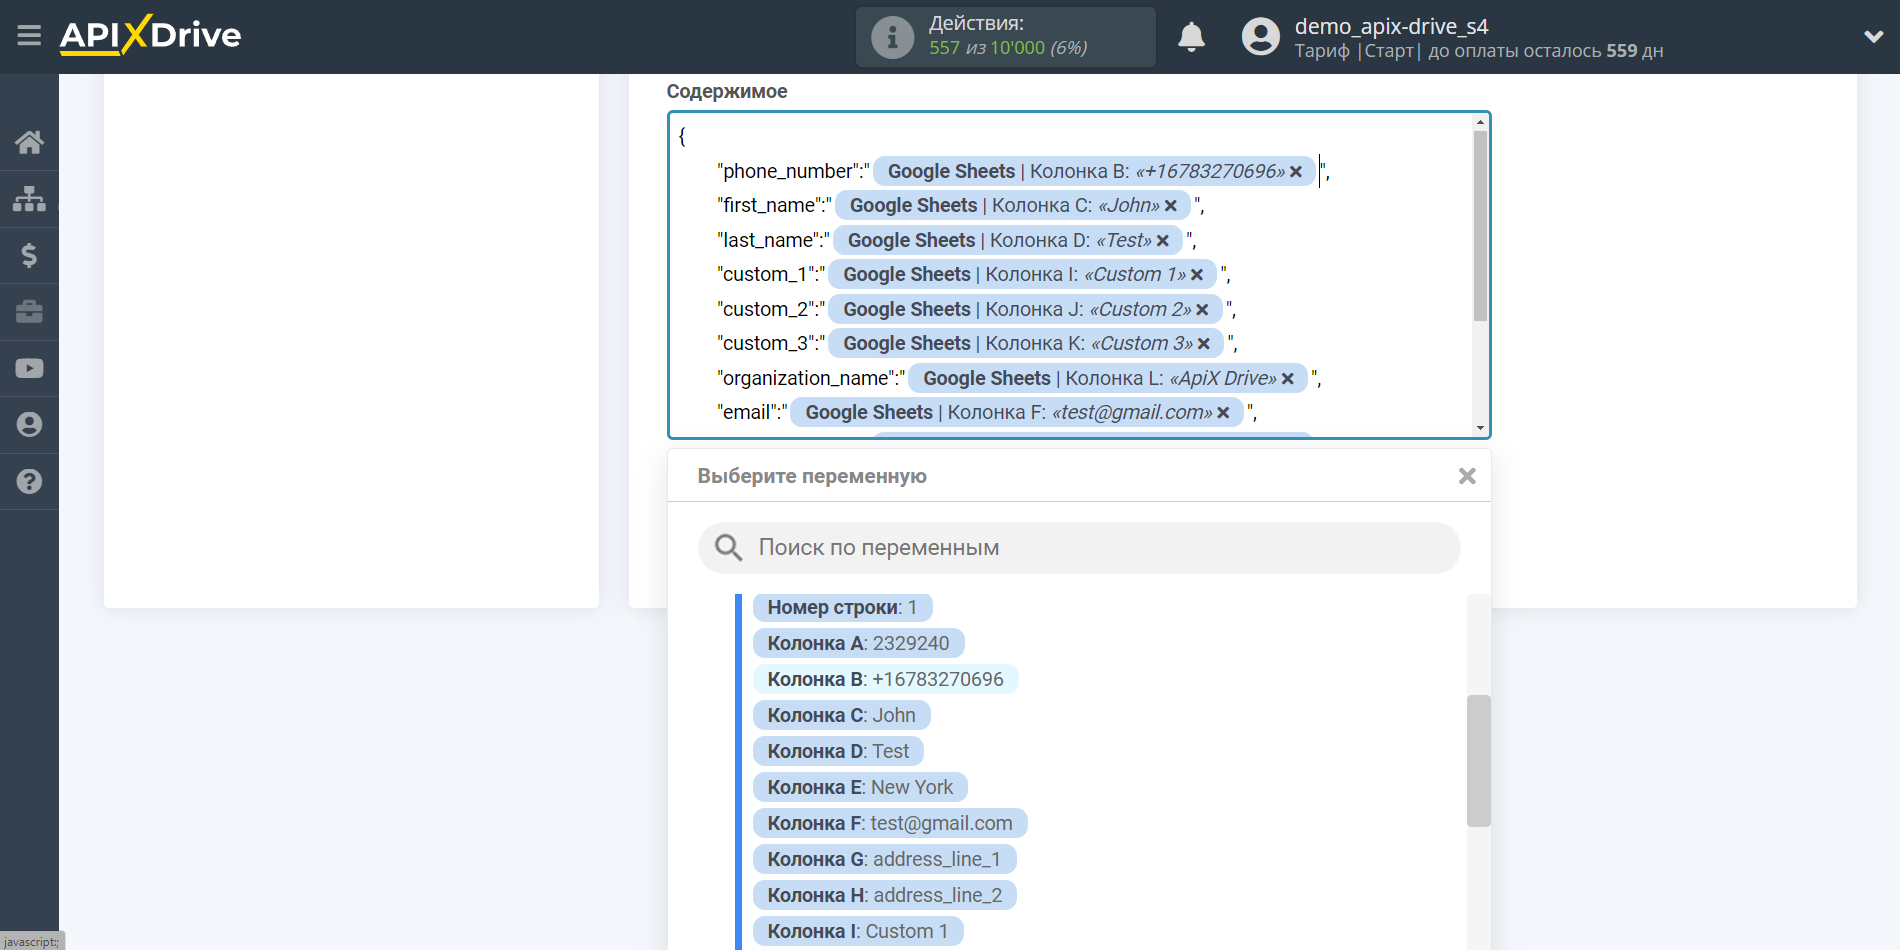1900x950 pixels.
Task: Open the video tutorials icon
Action: point(29,368)
